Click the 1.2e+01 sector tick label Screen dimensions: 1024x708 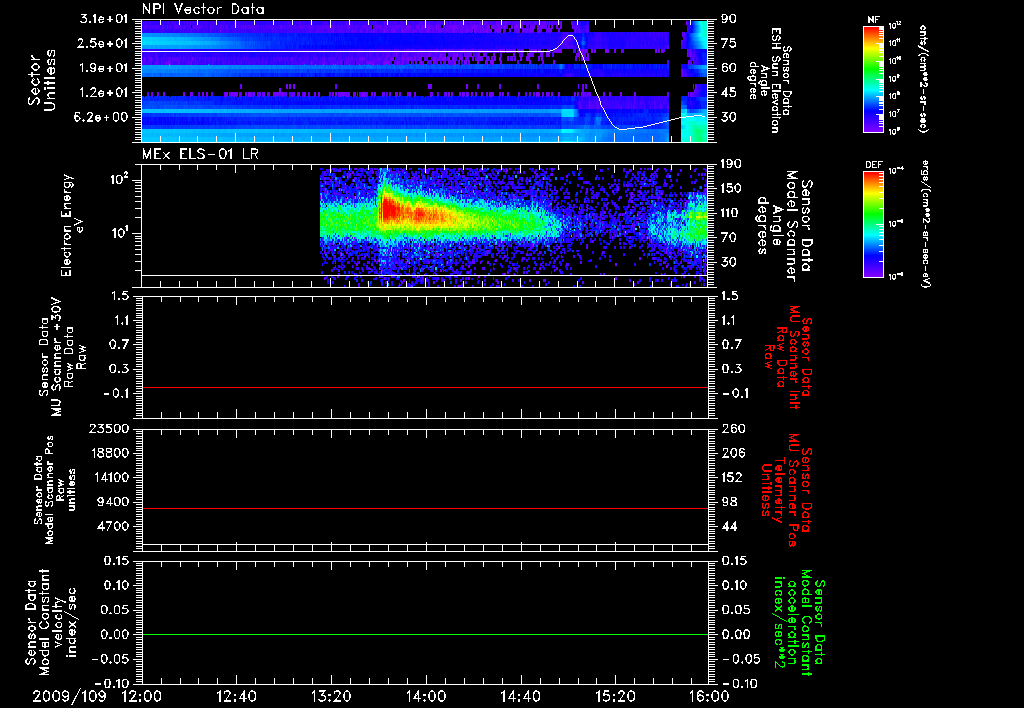point(106,93)
